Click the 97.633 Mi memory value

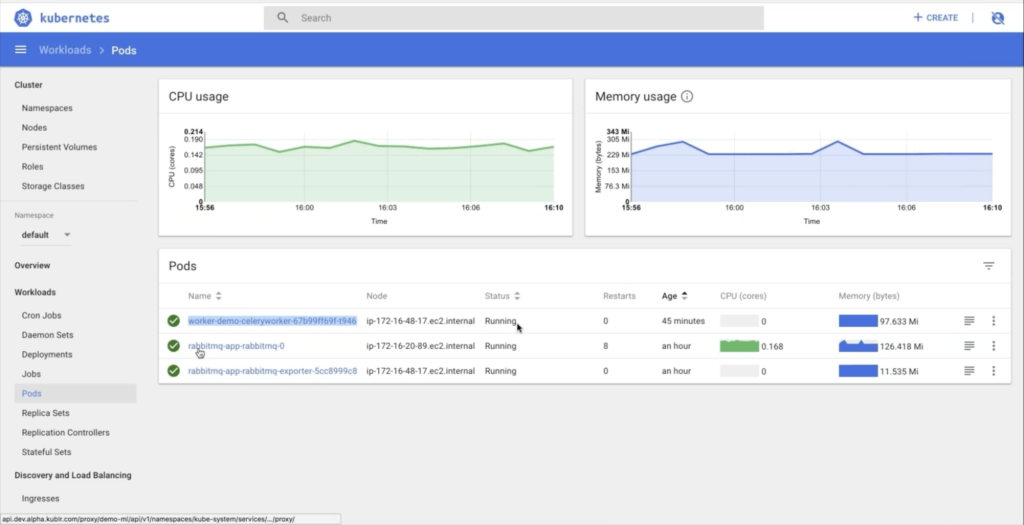point(899,321)
